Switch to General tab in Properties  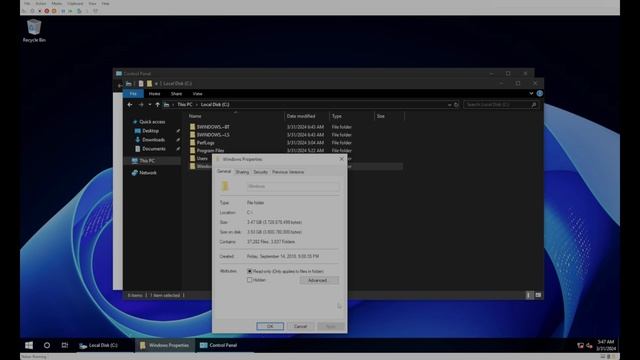(224, 172)
